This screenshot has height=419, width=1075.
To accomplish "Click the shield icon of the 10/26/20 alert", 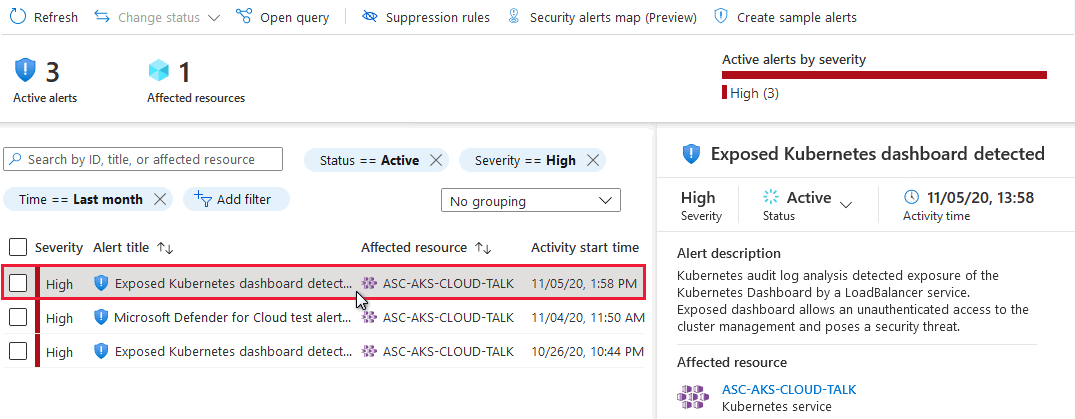I will click(x=101, y=351).
